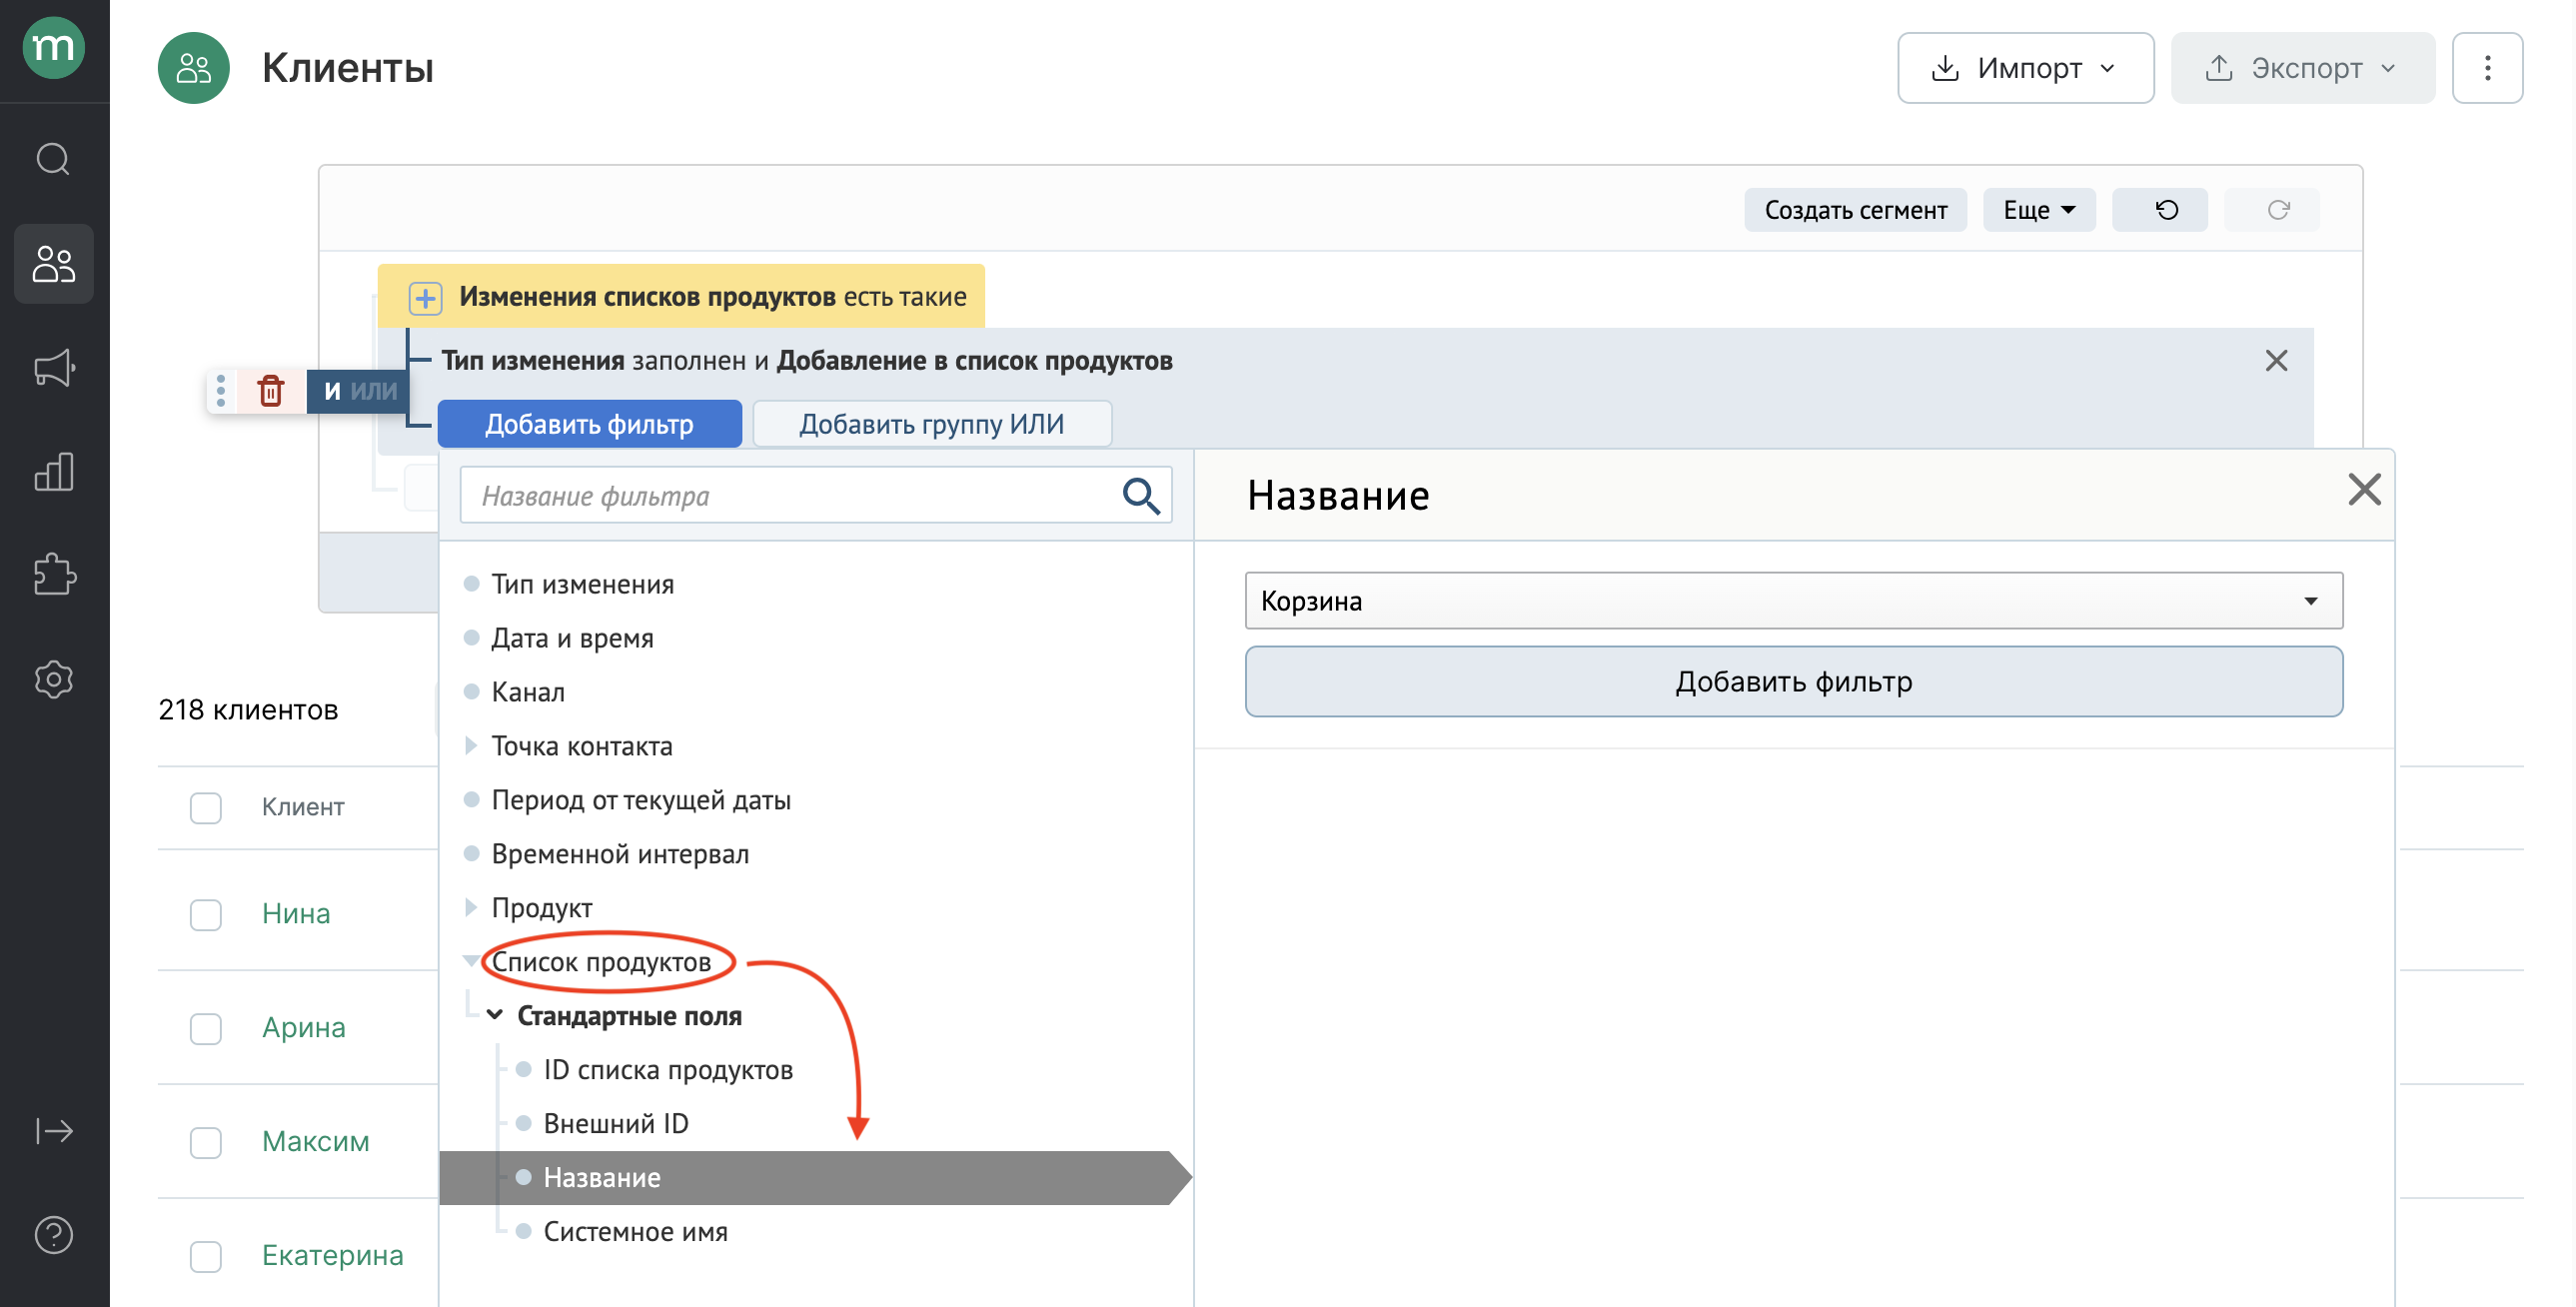The image size is (2576, 1307).
Task: Redo the filter change
Action: click(2272, 210)
